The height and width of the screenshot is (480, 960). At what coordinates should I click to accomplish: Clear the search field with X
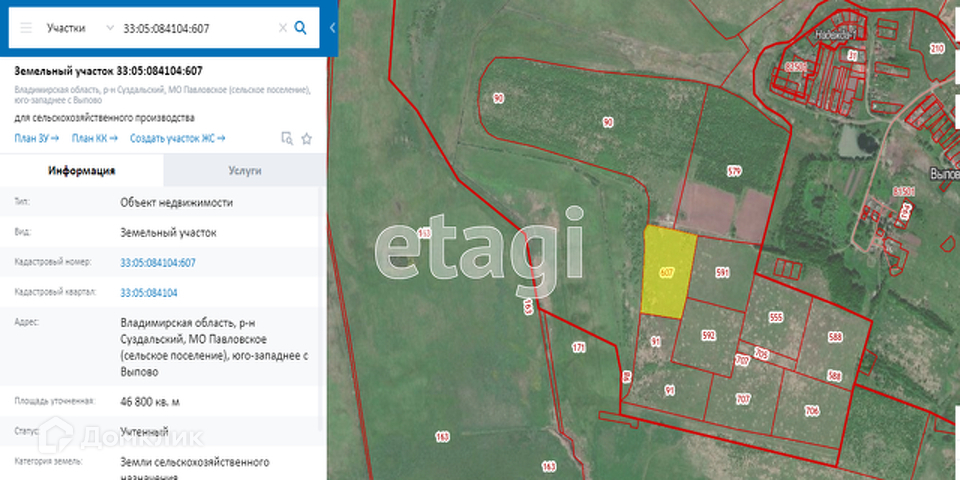pyautogui.click(x=282, y=28)
